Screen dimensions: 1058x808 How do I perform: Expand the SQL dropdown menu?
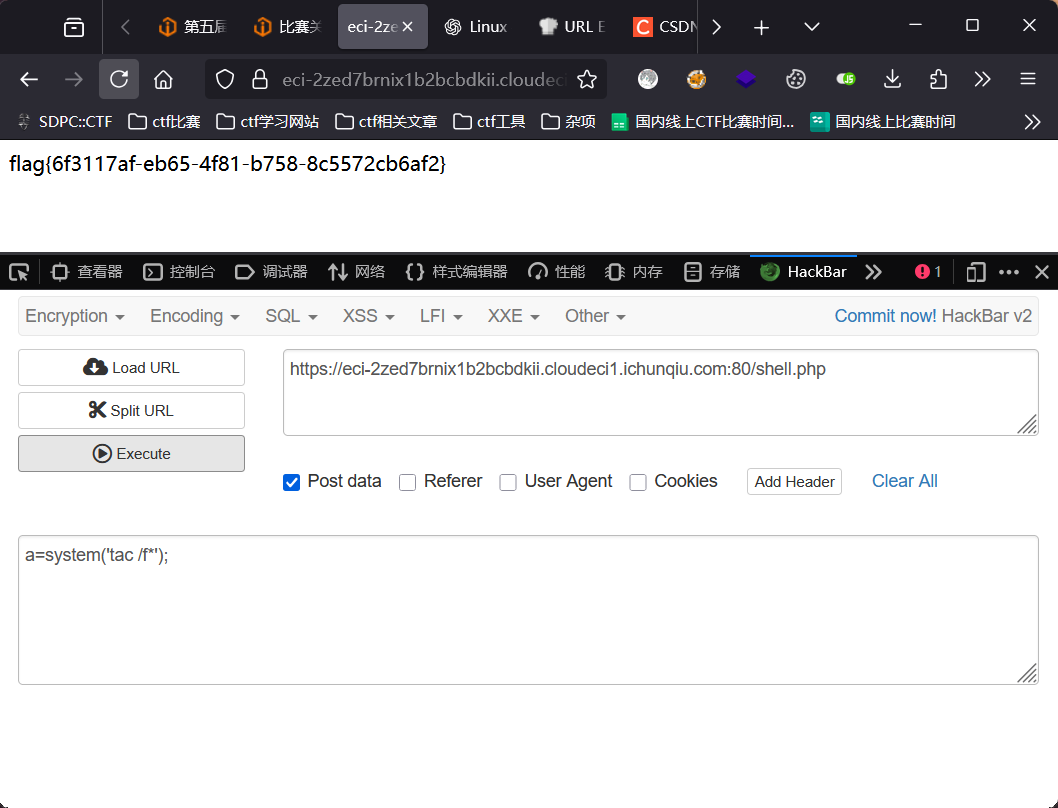pos(291,316)
